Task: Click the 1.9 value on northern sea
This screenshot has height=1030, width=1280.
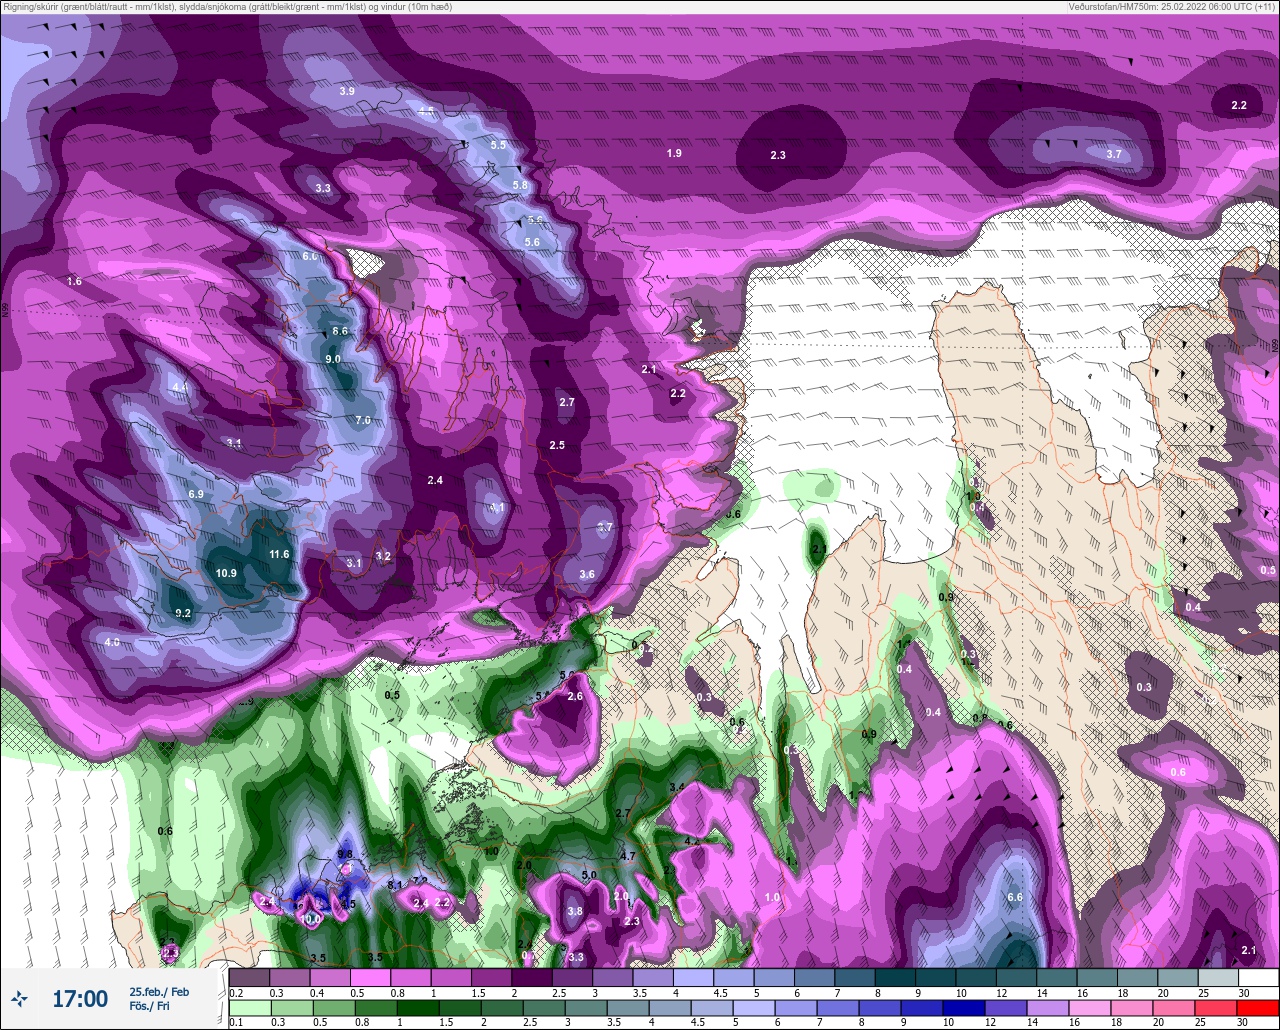Action: point(675,153)
